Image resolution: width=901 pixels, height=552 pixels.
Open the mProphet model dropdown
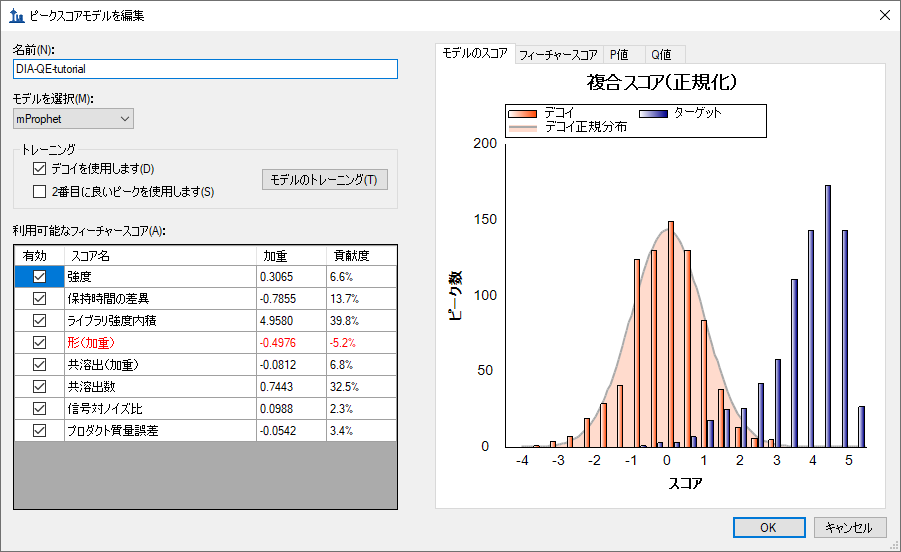tap(73, 119)
